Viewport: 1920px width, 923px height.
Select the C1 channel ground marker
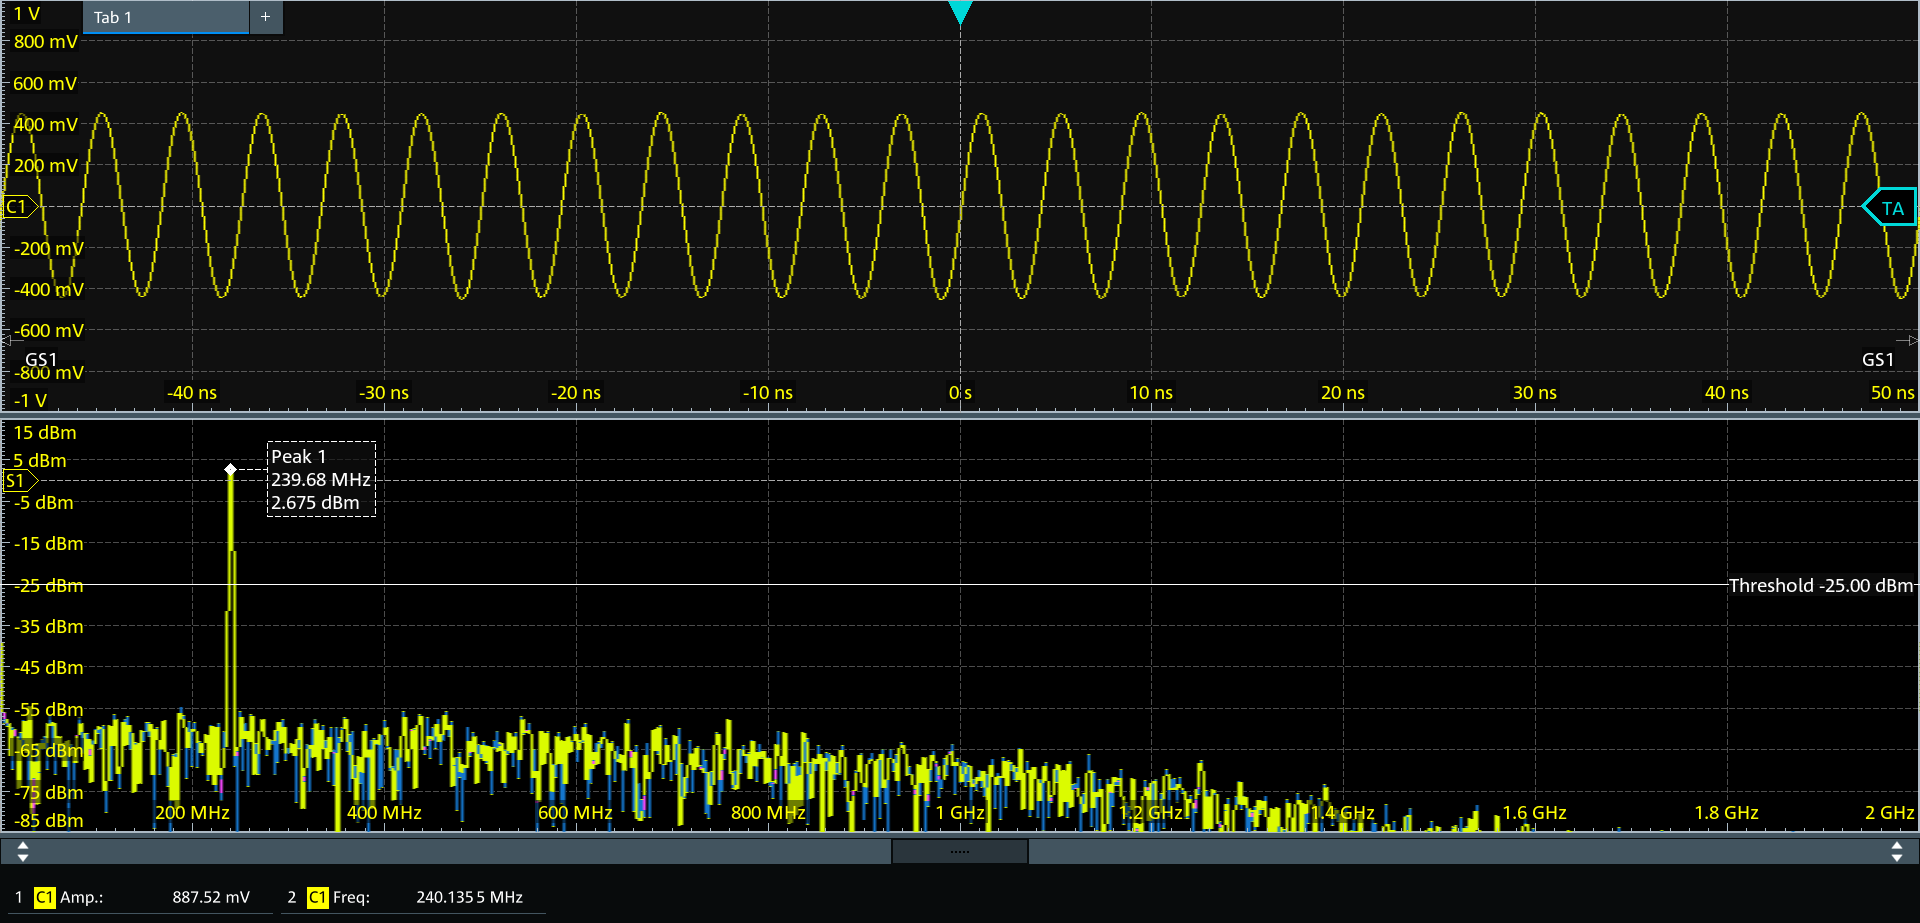20,207
